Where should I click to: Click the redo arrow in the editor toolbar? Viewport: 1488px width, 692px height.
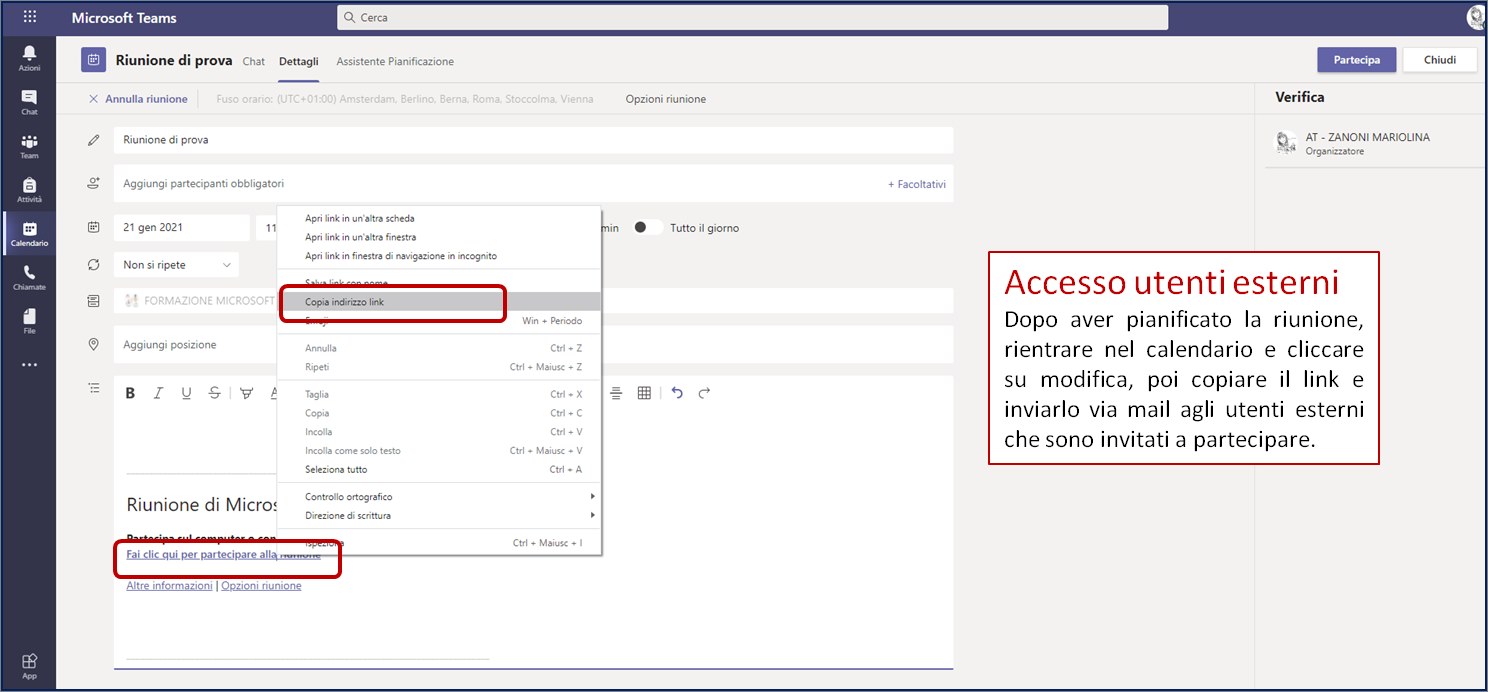(704, 393)
